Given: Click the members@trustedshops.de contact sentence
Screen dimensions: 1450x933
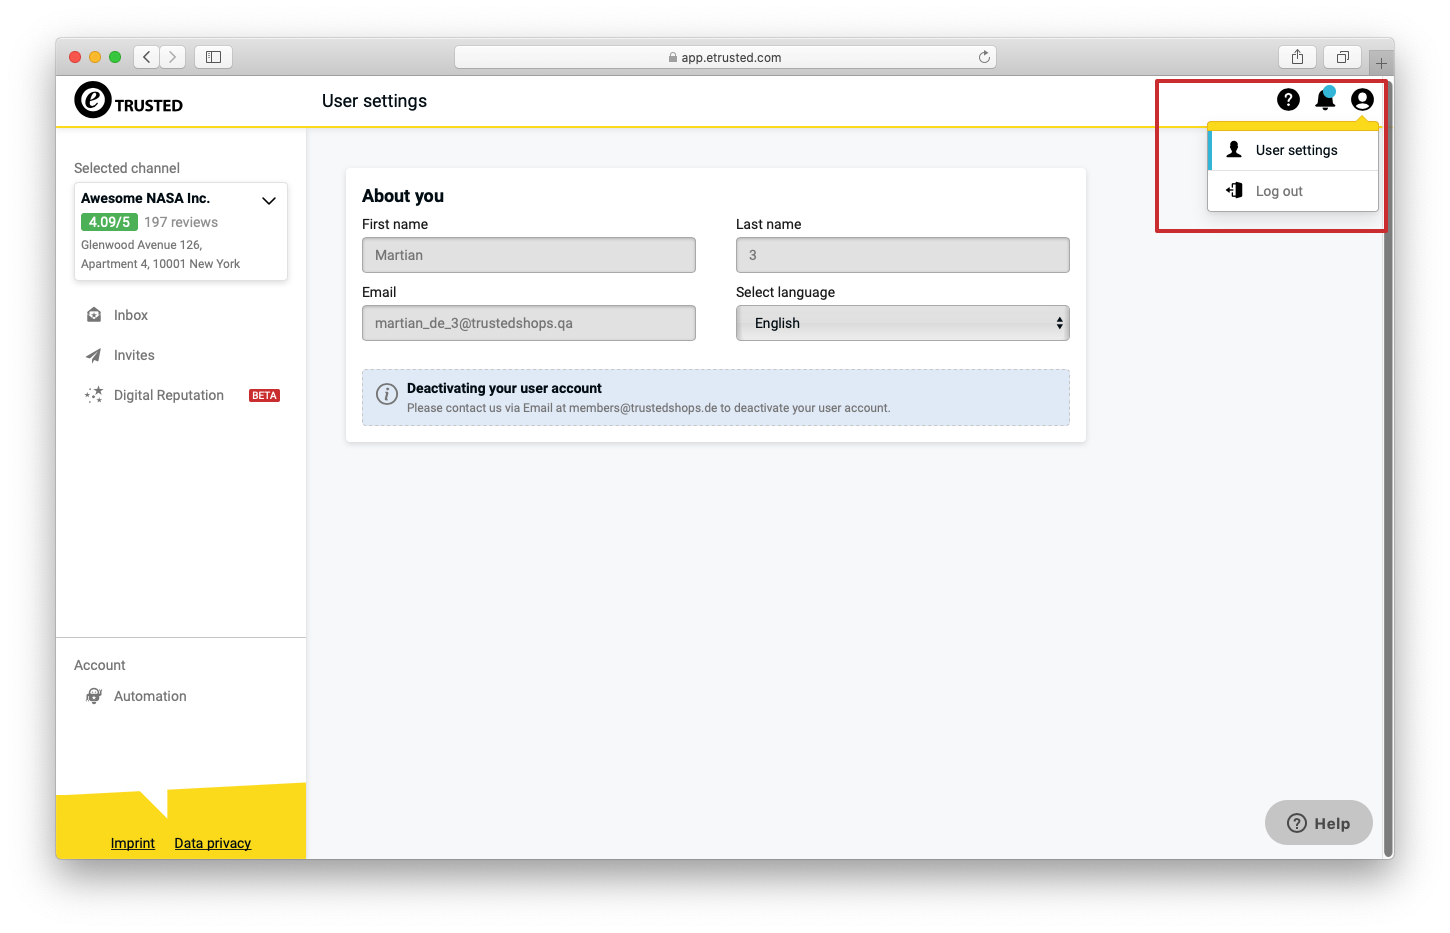Looking at the screenshot, I should tap(648, 408).
